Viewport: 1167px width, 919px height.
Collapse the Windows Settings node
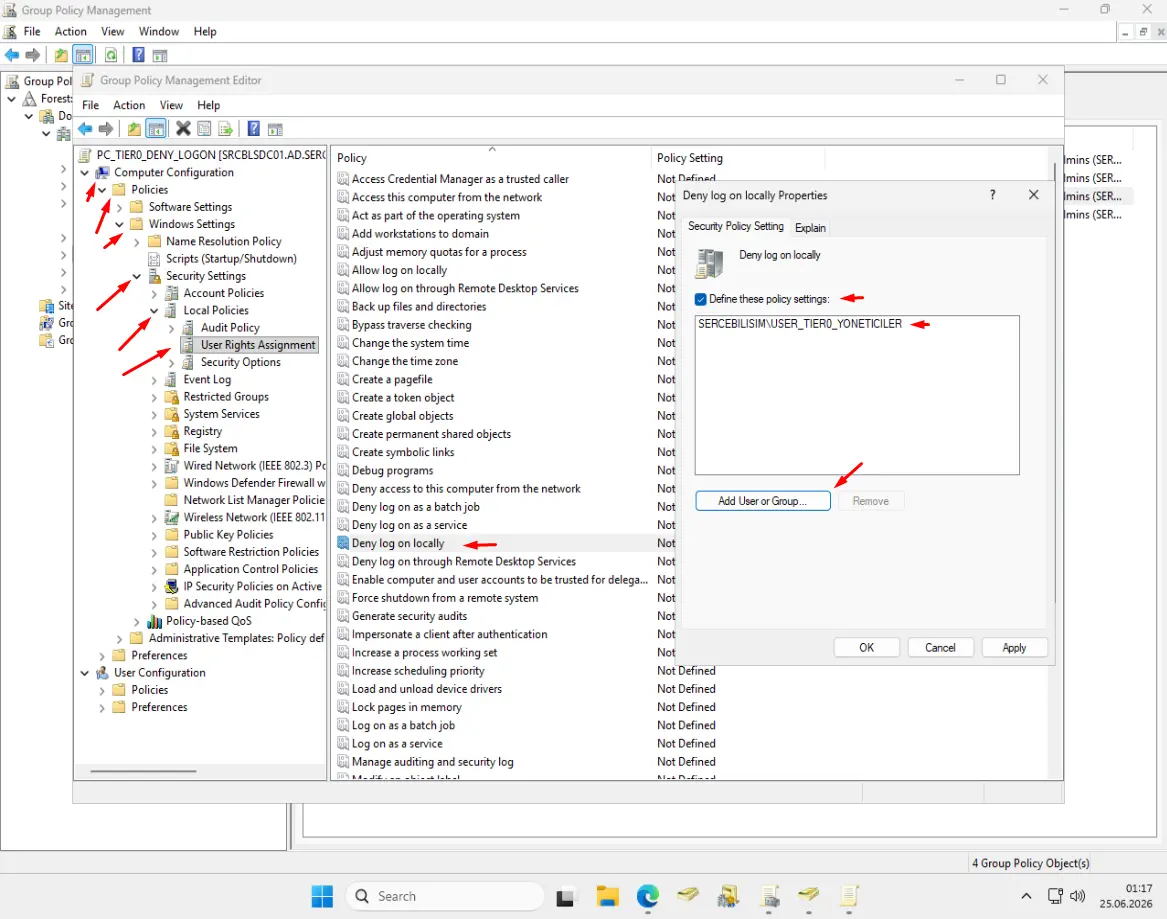tap(119, 224)
